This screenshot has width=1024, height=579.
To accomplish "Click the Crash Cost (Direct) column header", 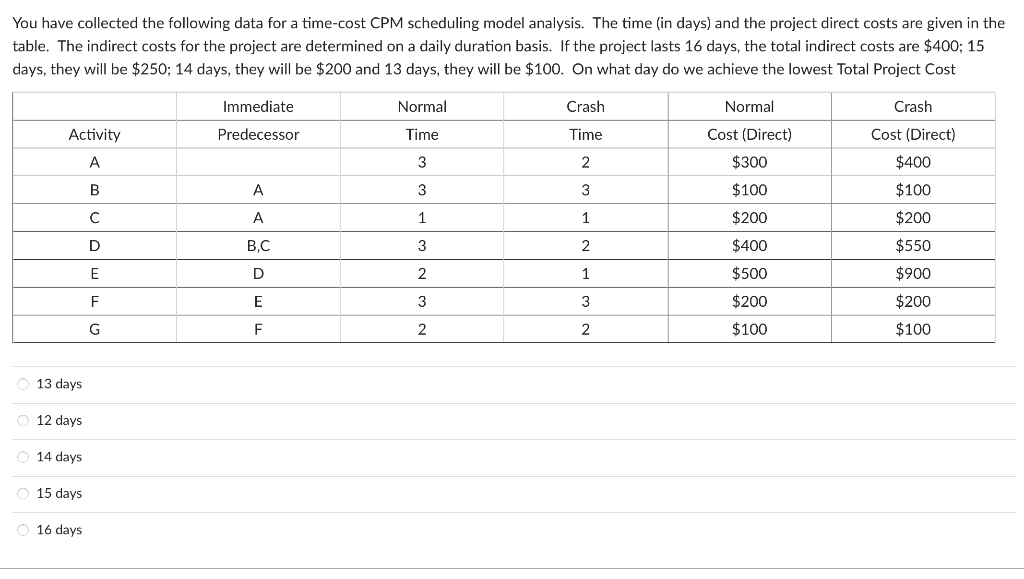I will tap(911, 120).
